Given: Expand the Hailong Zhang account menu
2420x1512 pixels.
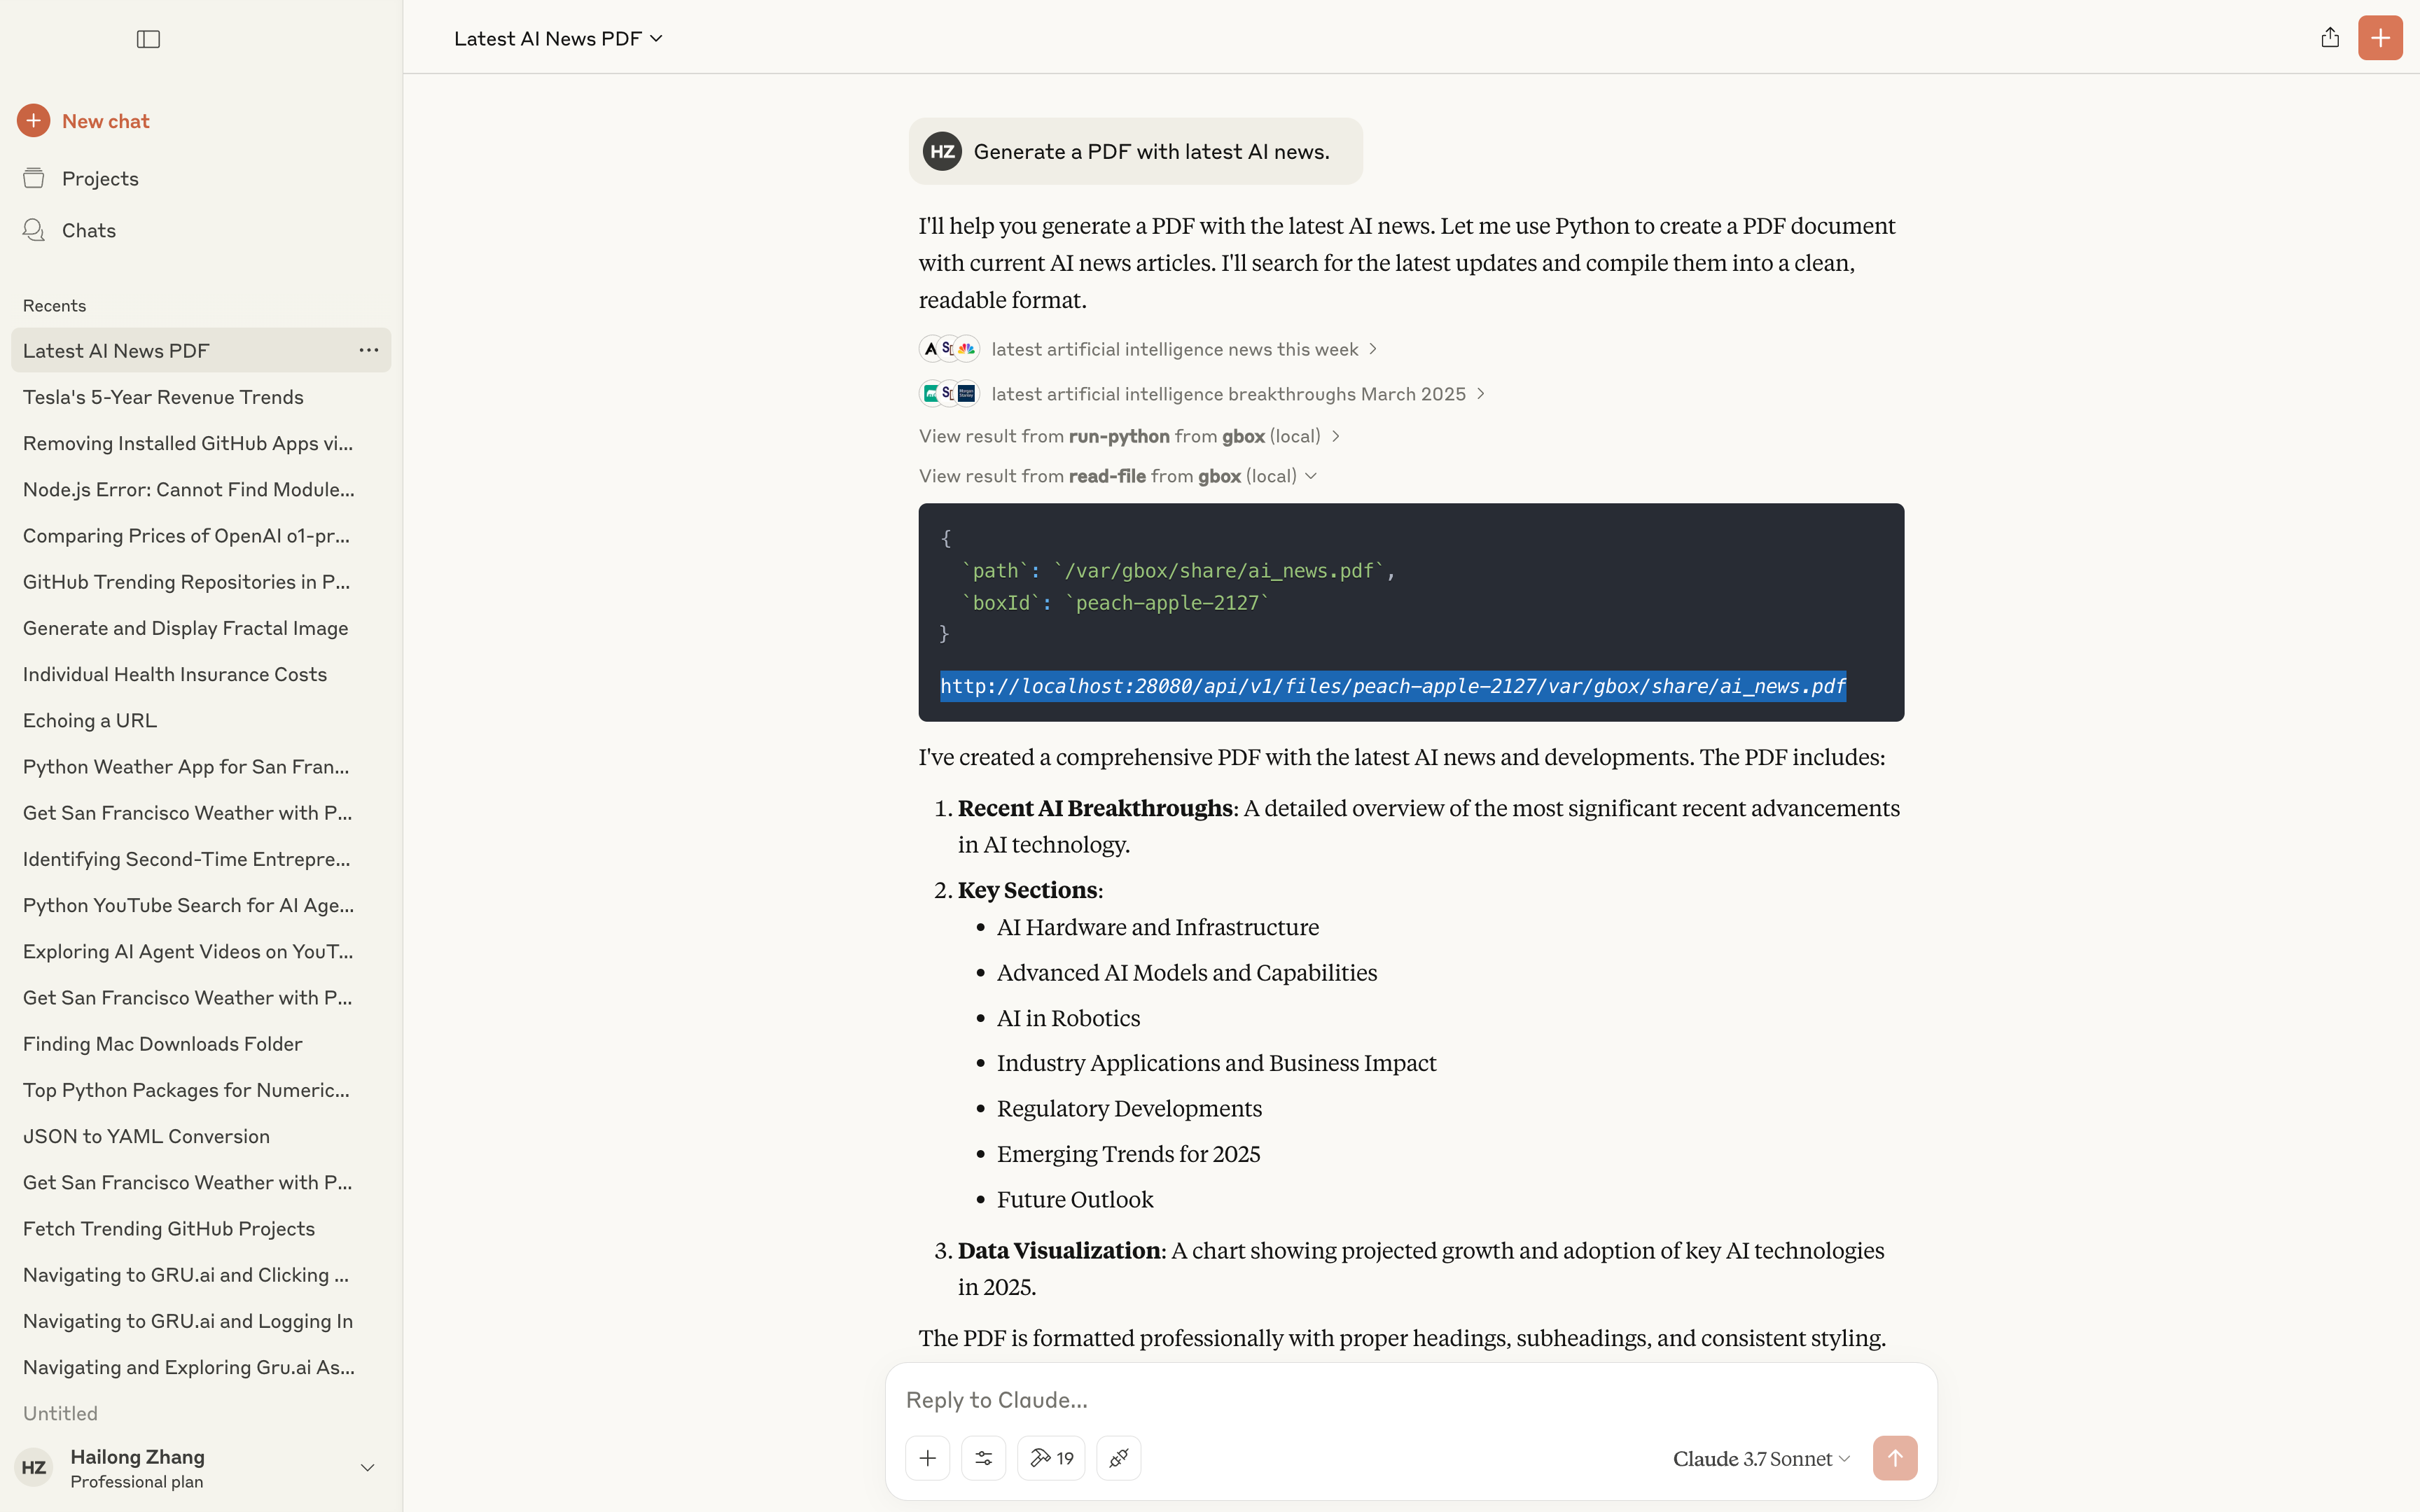Looking at the screenshot, I should tap(367, 1468).
